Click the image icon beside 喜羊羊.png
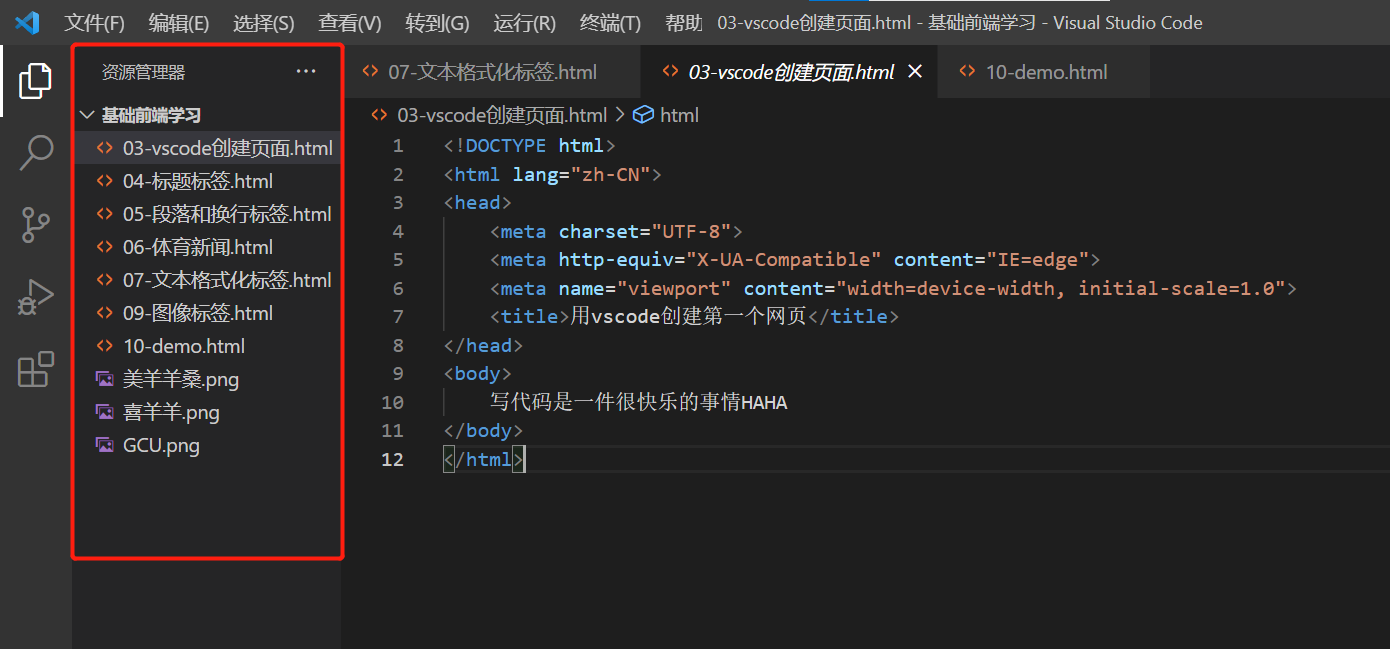Image resolution: width=1390 pixels, height=649 pixels. coord(106,411)
